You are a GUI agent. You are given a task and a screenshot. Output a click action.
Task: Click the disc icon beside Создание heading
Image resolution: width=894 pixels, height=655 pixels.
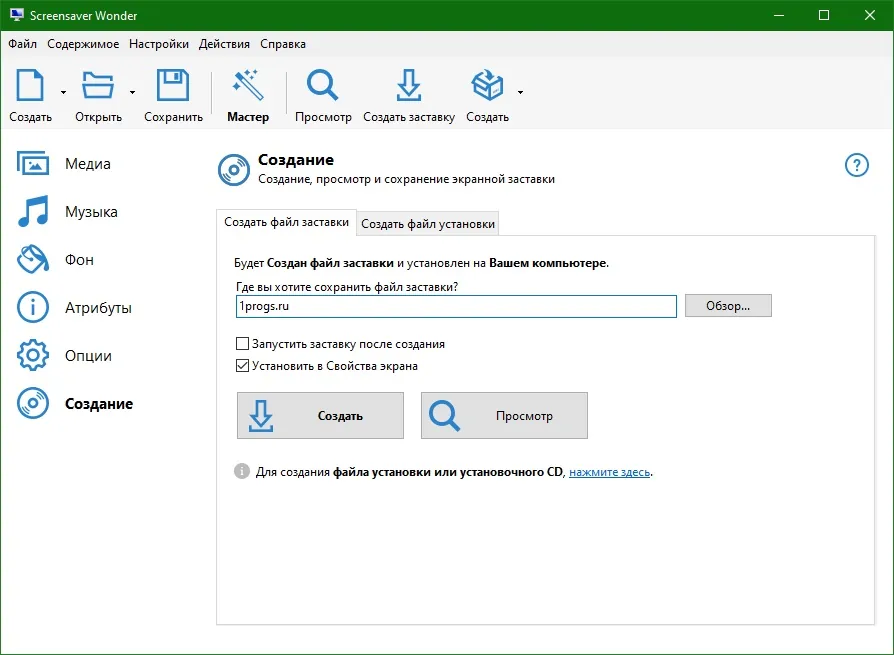tap(234, 170)
